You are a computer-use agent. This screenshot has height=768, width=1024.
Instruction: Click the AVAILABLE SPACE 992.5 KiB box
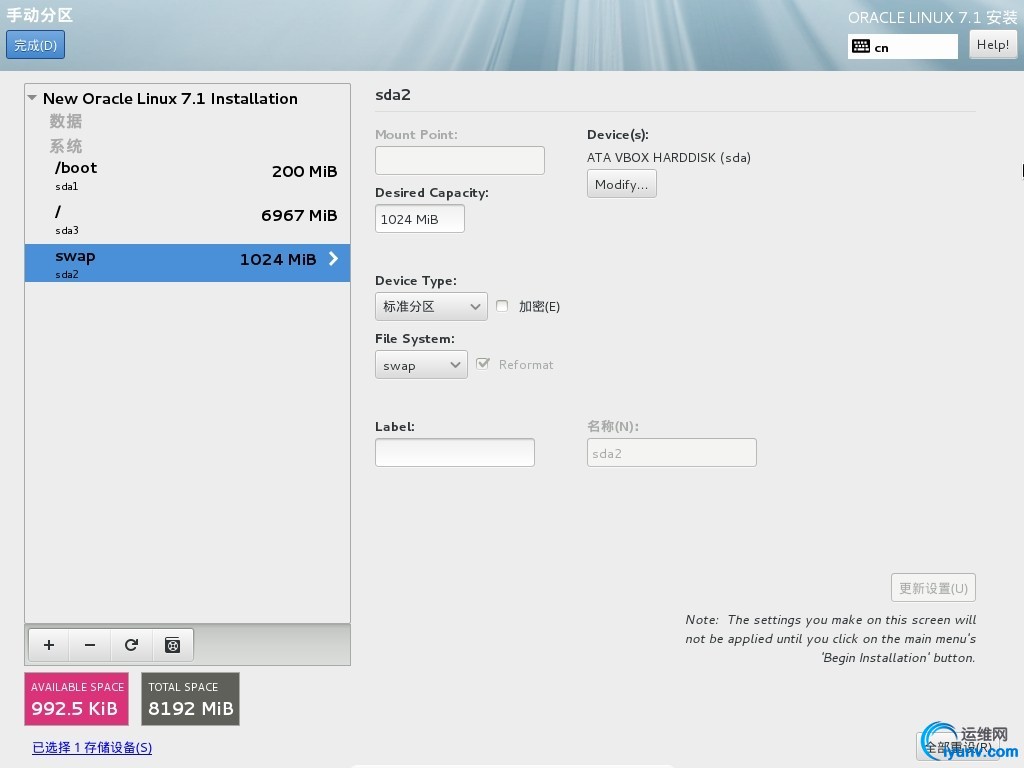point(76,699)
